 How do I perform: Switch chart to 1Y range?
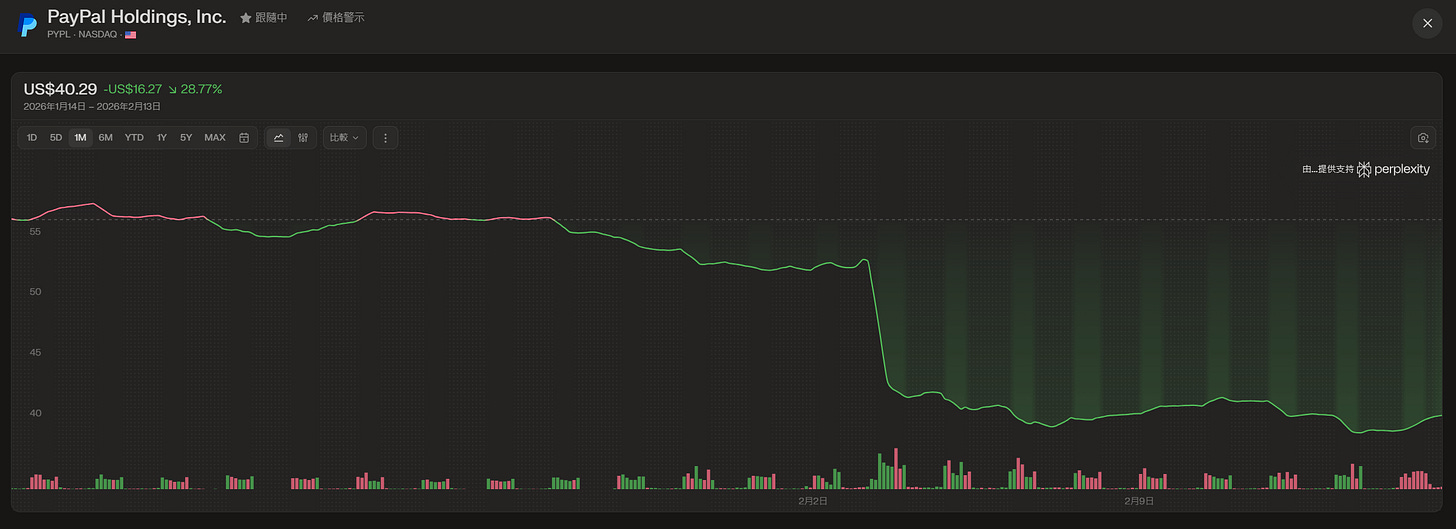point(162,137)
